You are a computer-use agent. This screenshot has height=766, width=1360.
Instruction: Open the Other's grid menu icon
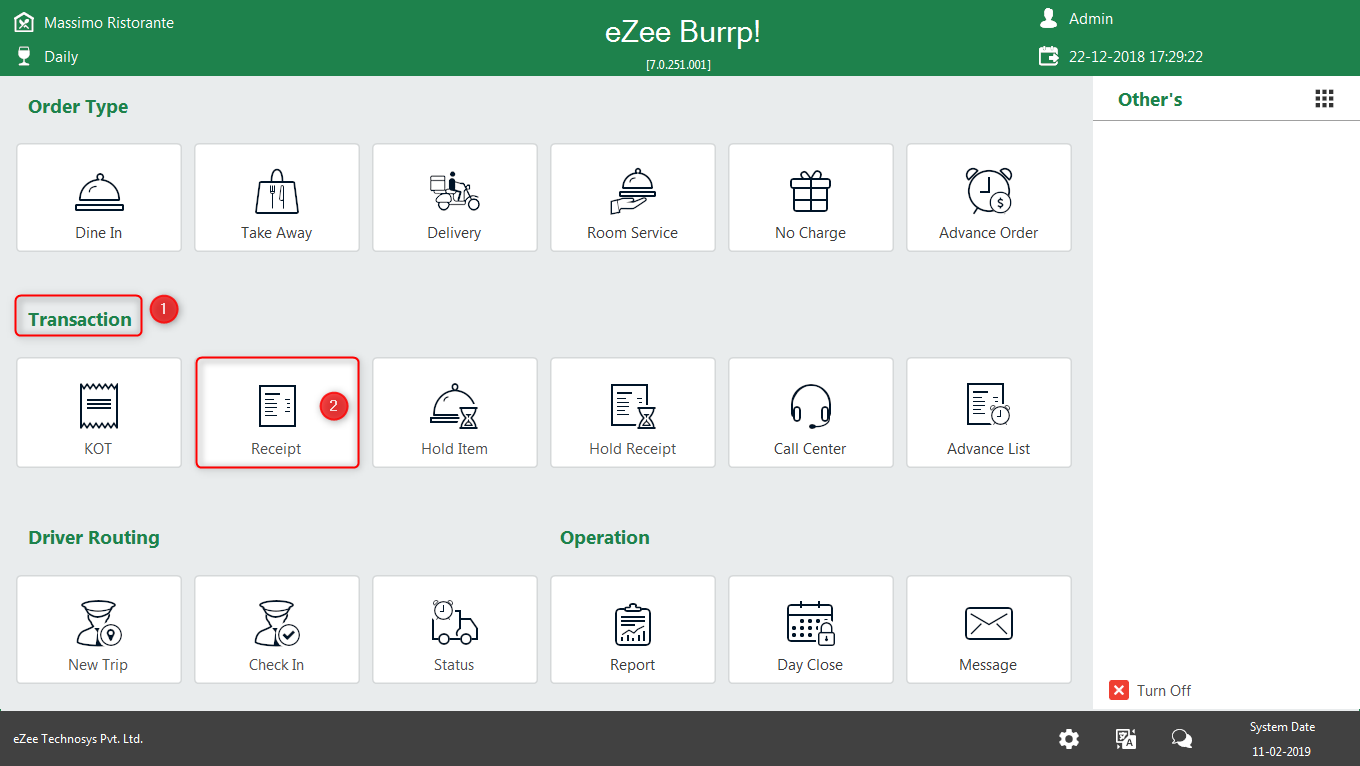1324,98
